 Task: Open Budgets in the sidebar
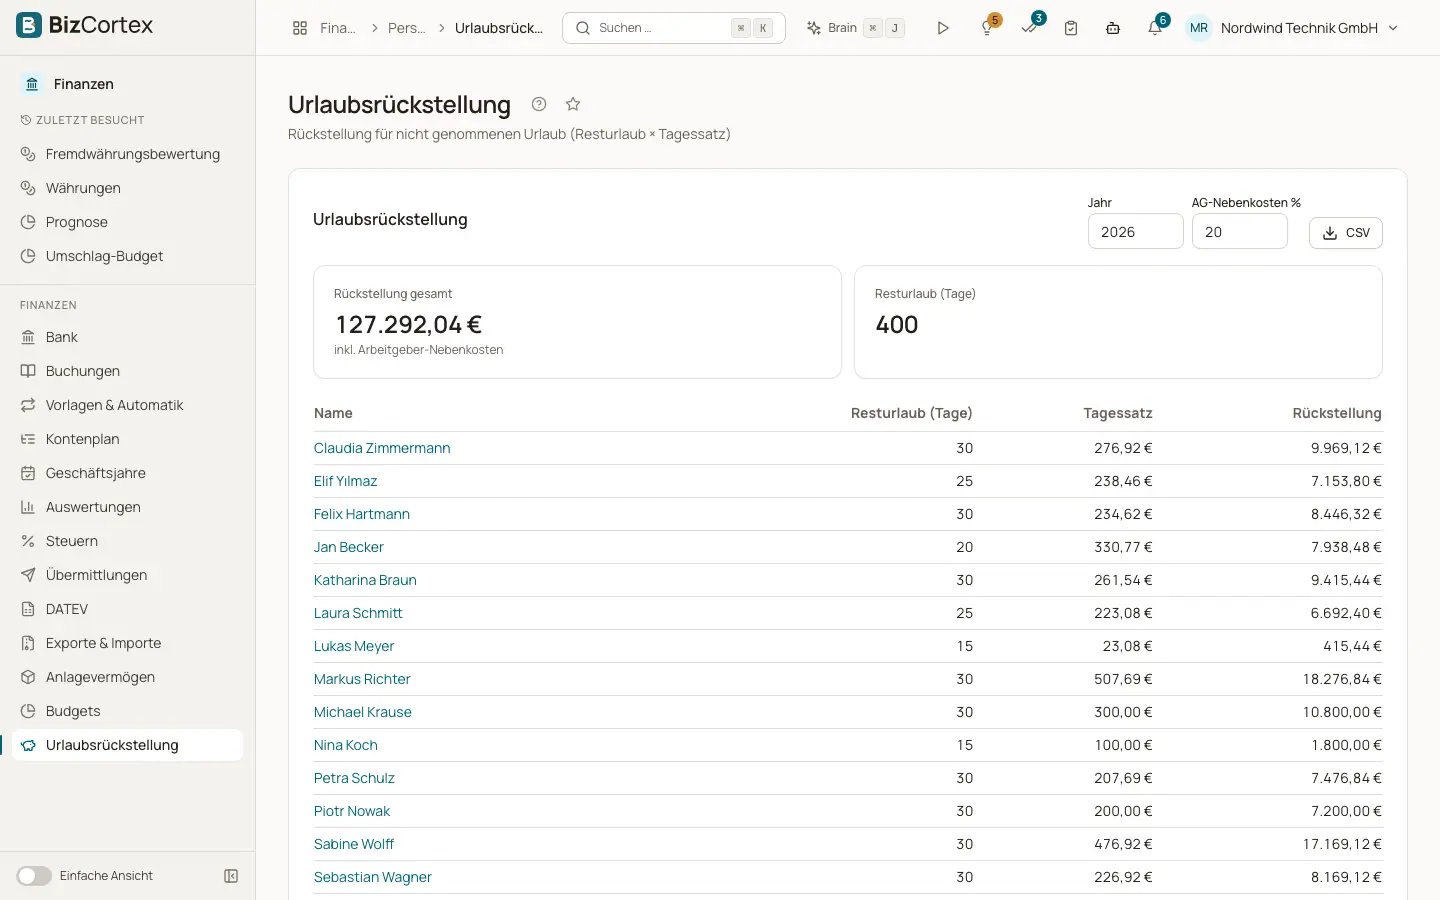point(128,711)
